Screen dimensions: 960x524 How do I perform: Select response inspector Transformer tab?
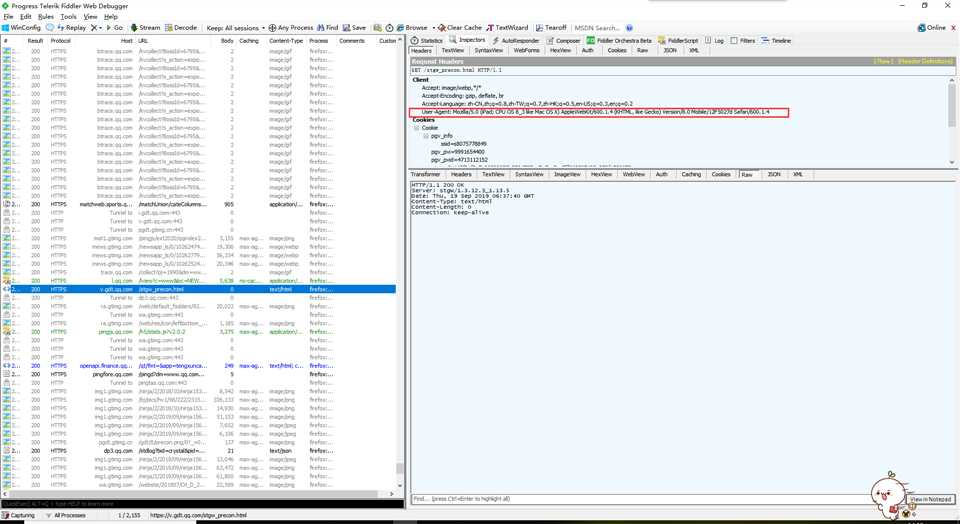click(x=426, y=174)
